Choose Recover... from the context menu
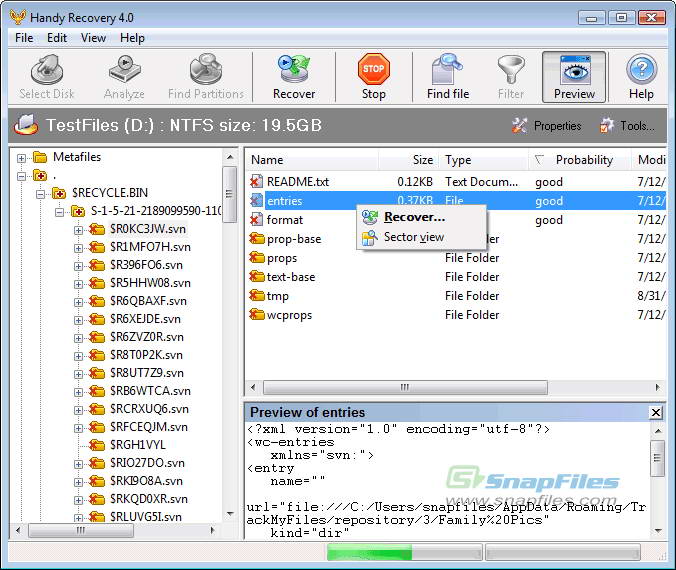Screen dimensions: 676x570 coord(421,217)
